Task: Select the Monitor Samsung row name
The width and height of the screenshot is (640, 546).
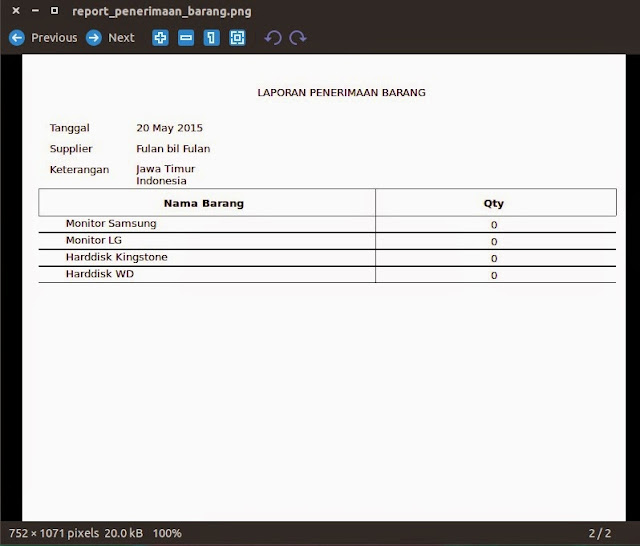Action: coord(111,224)
